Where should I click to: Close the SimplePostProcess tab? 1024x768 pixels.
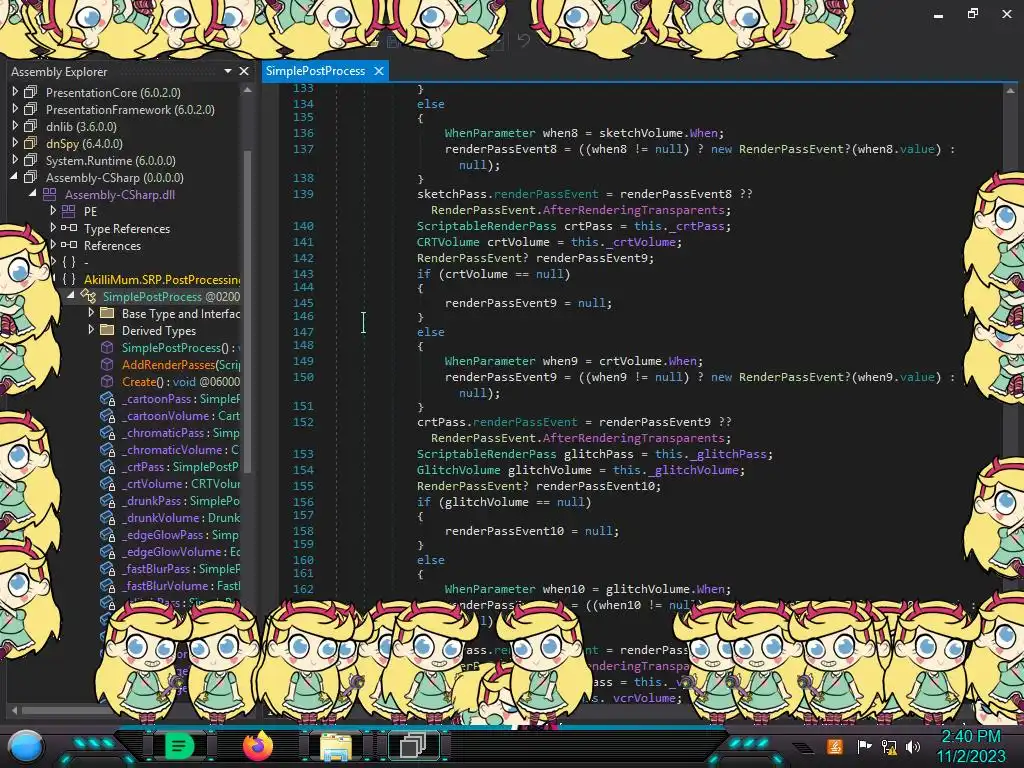click(x=379, y=71)
